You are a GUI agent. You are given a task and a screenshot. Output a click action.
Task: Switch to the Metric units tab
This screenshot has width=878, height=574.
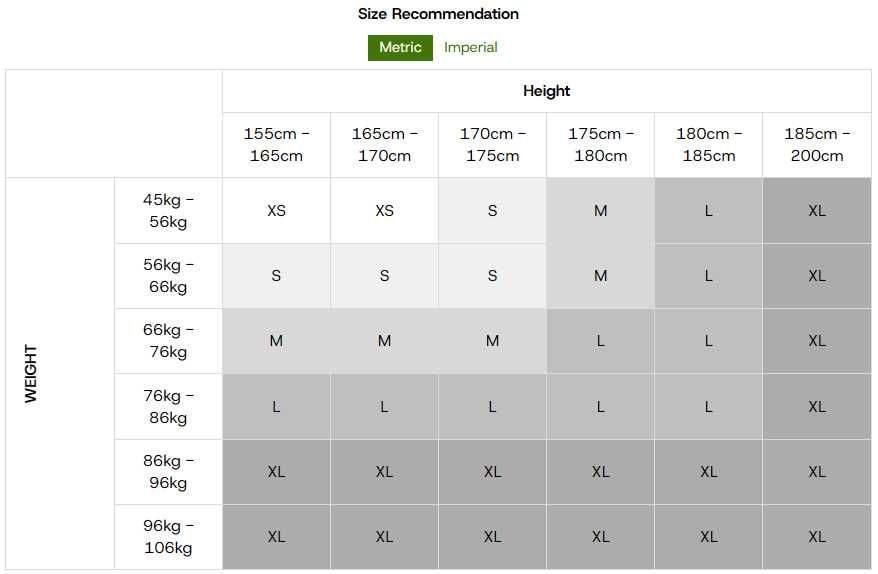pyautogui.click(x=400, y=47)
